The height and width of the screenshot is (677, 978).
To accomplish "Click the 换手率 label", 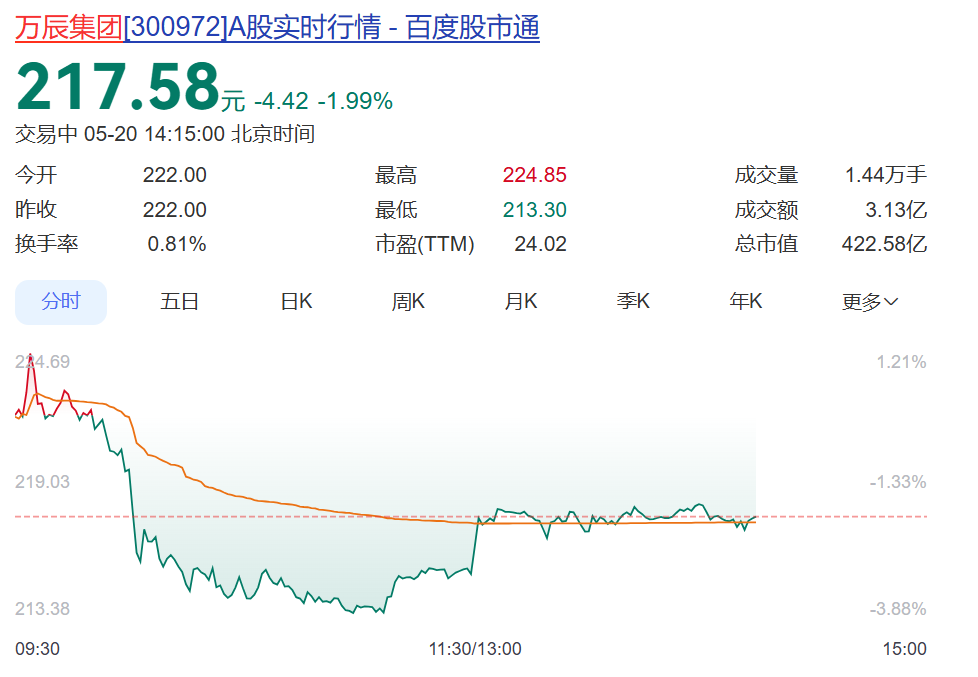I will pos(47,244).
